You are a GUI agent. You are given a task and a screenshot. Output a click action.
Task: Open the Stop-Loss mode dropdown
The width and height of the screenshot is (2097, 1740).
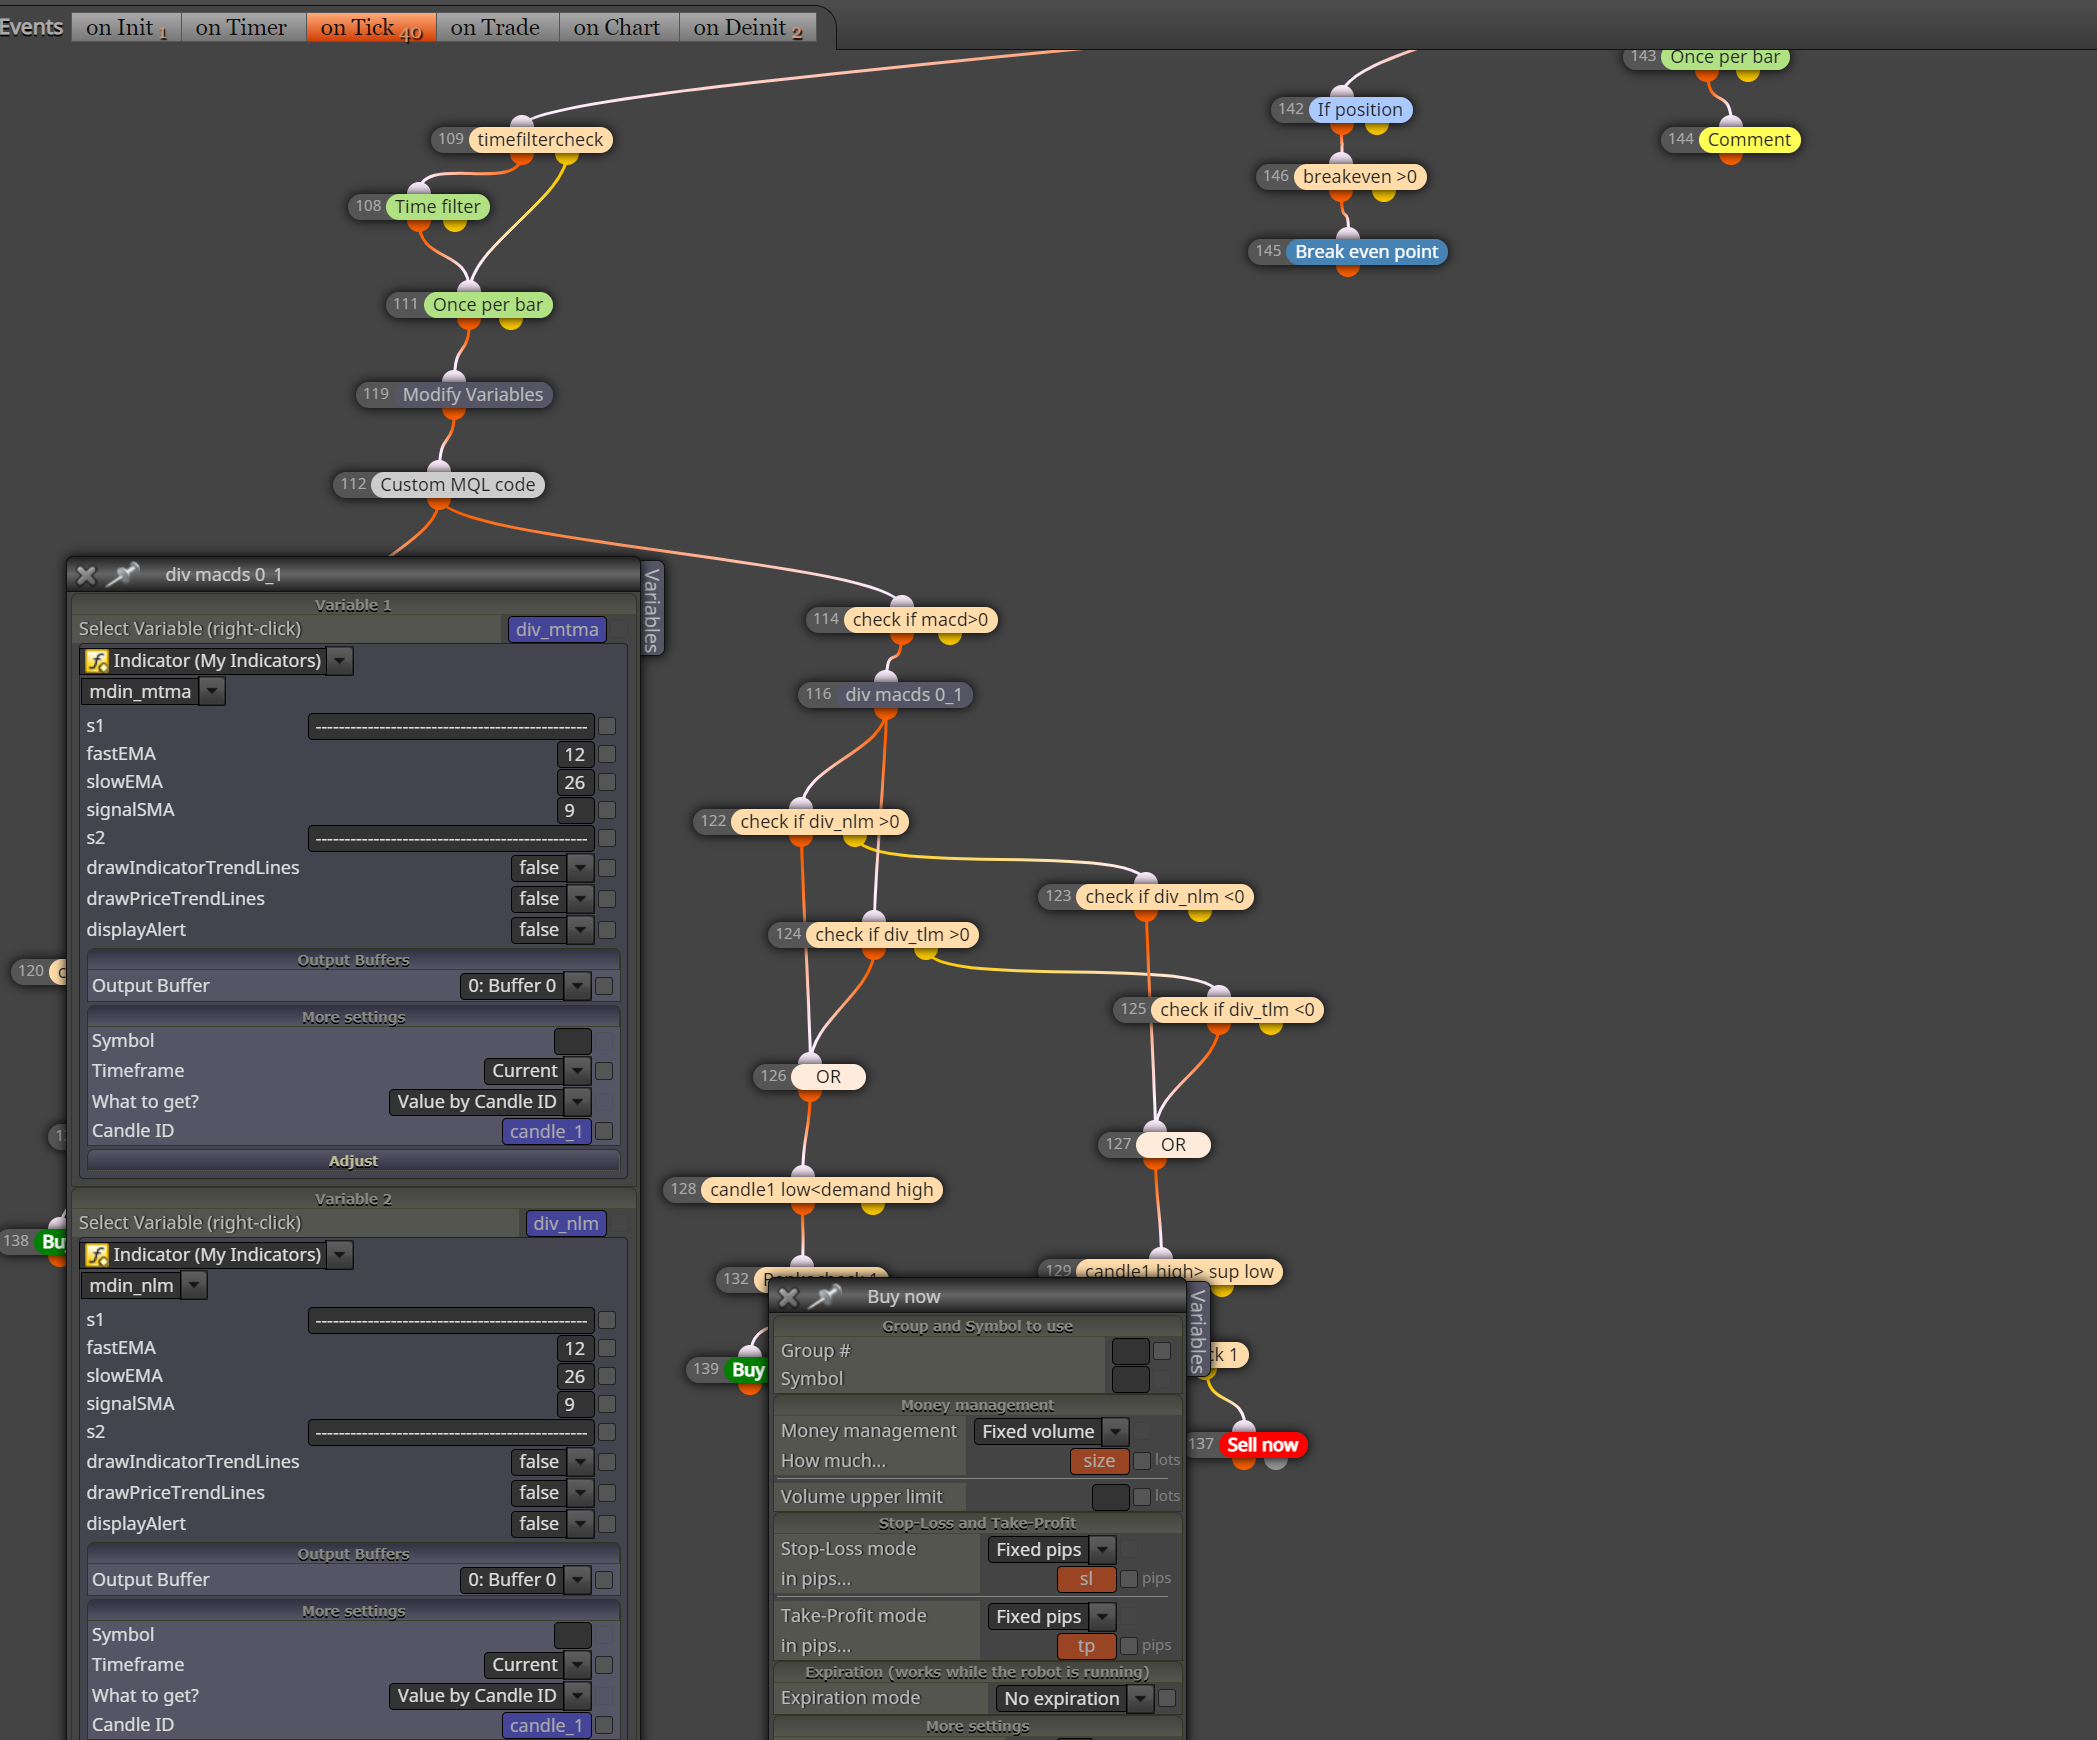click(x=1102, y=1550)
